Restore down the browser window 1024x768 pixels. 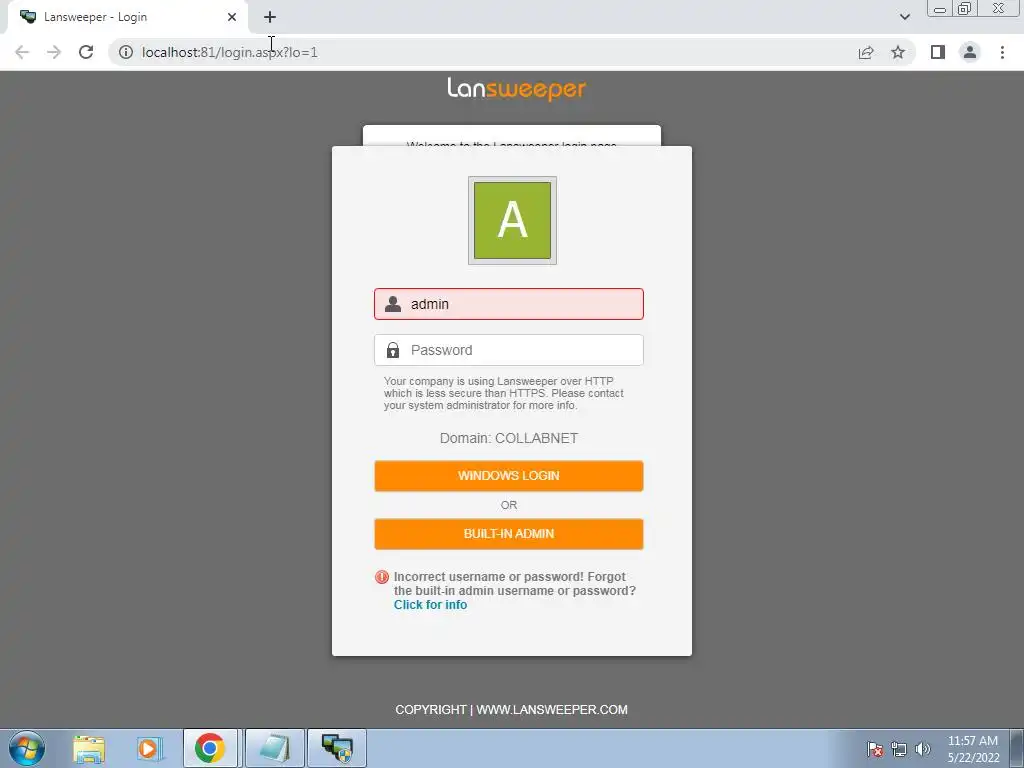pyautogui.click(x=964, y=8)
